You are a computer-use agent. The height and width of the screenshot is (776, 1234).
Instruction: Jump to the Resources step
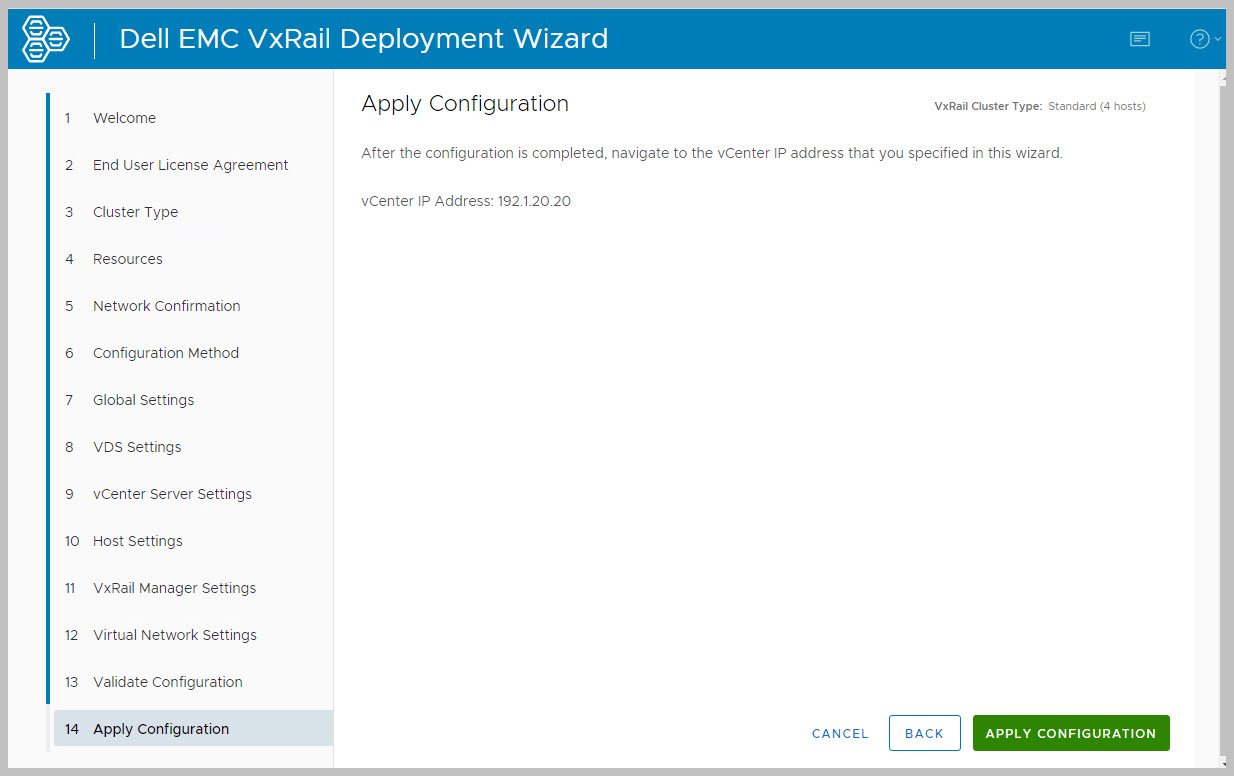pyautogui.click(x=127, y=259)
